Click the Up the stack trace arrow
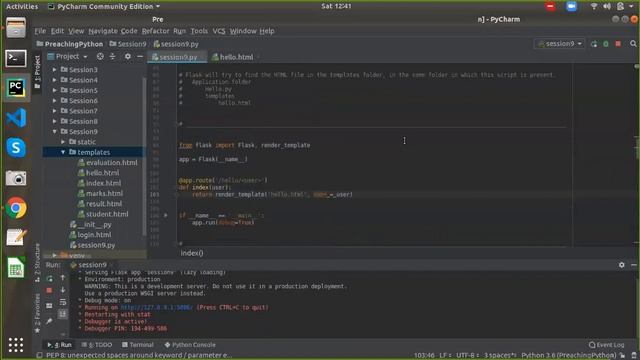640x360 pixels. tap(63, 278)
